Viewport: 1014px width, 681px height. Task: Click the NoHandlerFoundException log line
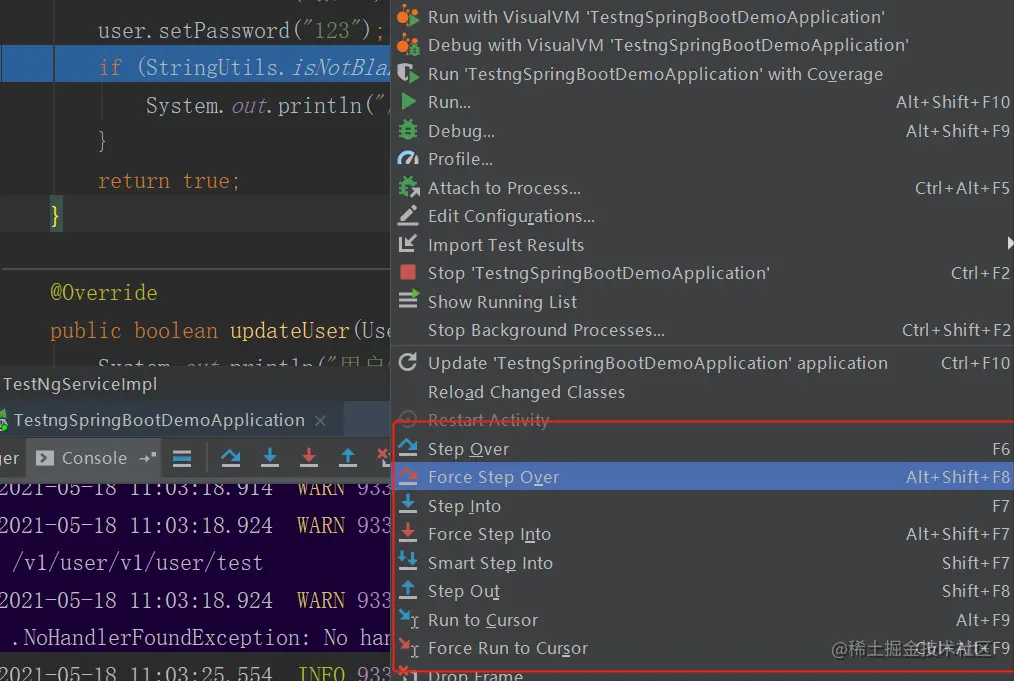click(x=195, y=638)
